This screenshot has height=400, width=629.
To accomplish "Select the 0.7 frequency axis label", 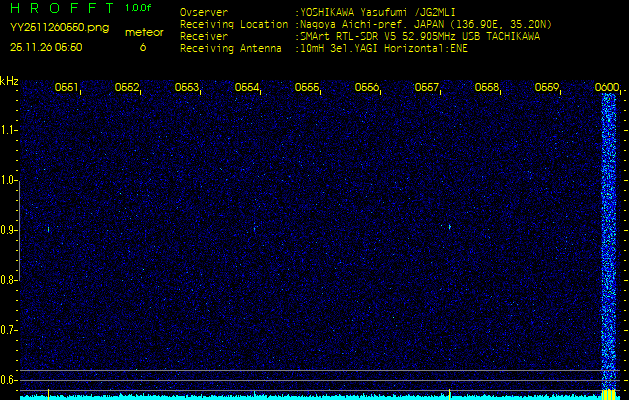I will [9, 330].
